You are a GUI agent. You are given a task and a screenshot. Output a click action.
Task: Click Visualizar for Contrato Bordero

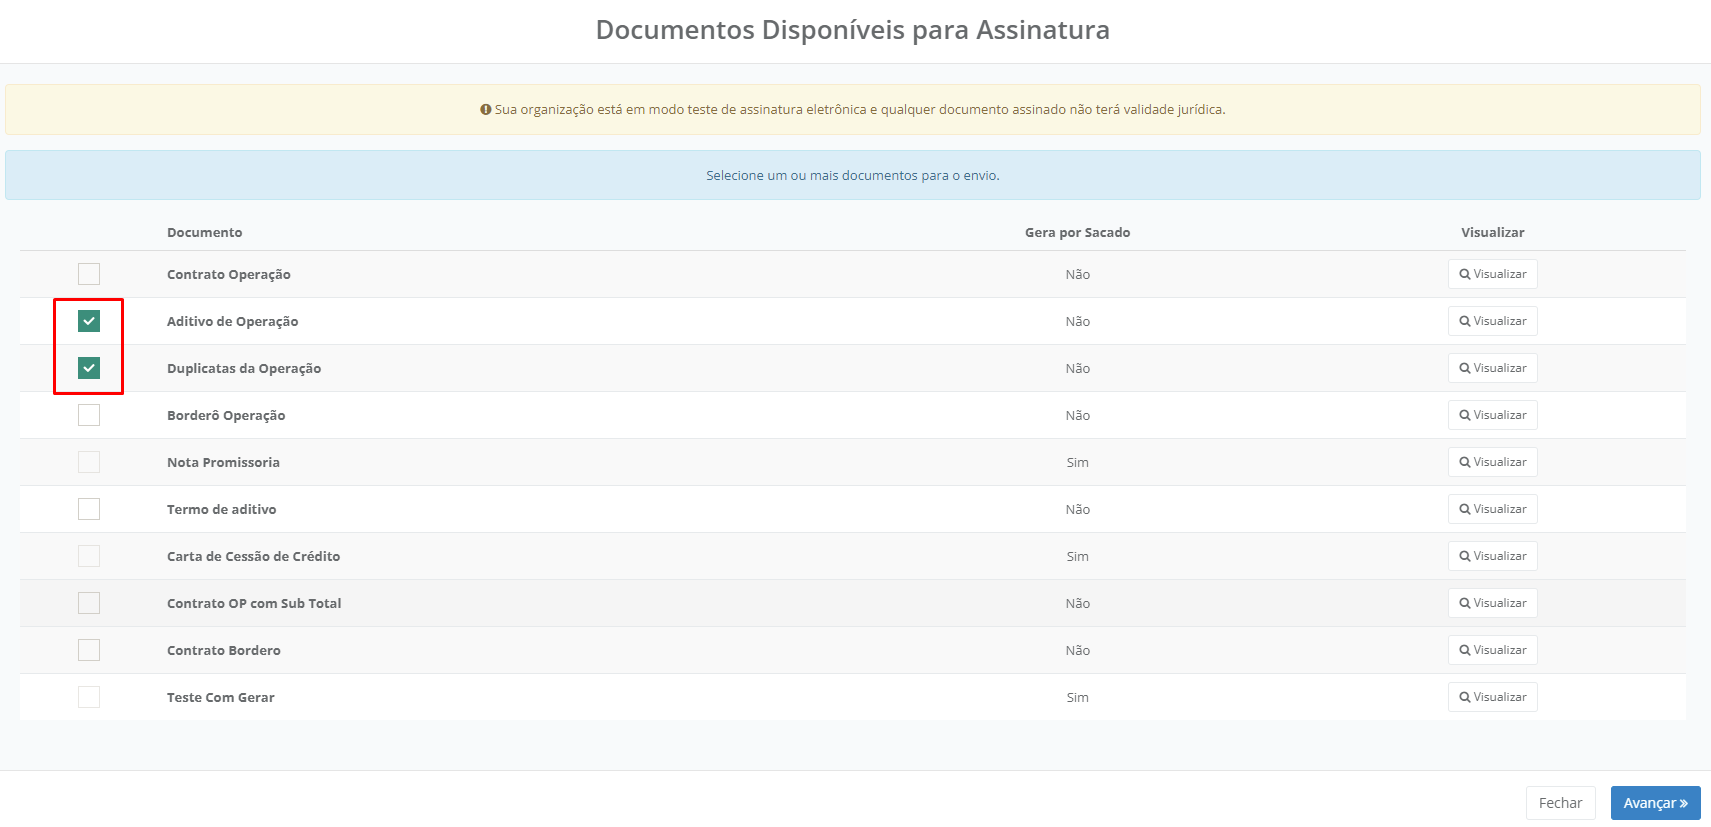tap(1492, 650)
